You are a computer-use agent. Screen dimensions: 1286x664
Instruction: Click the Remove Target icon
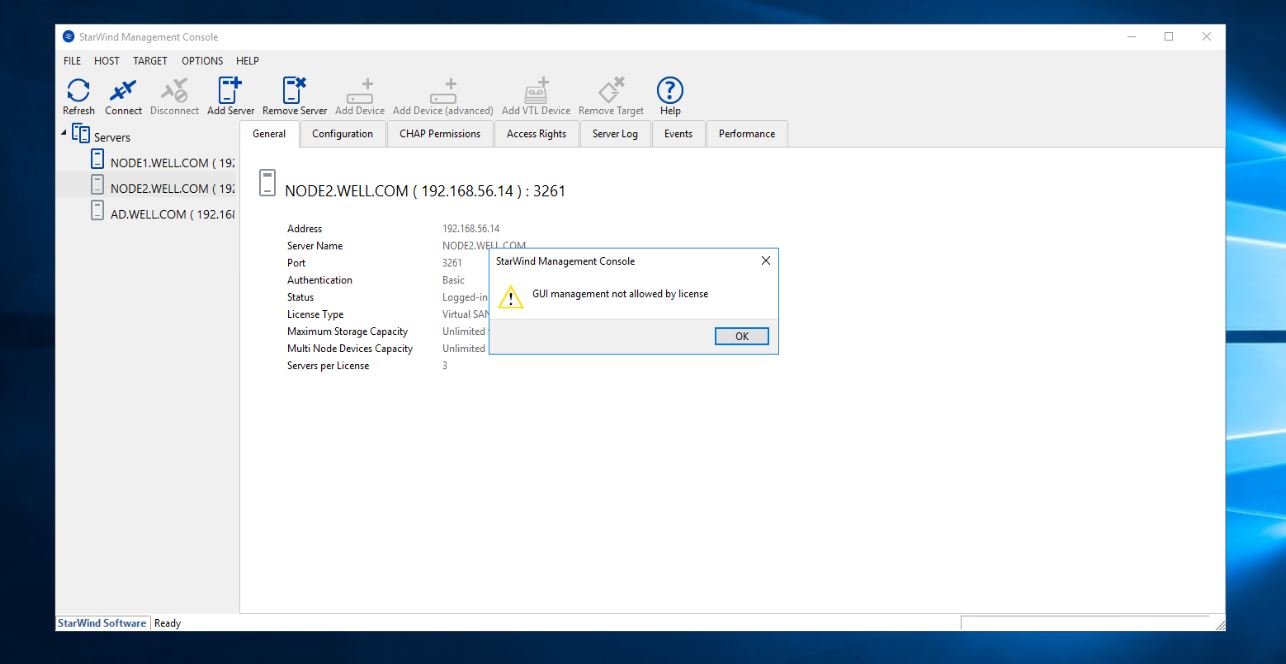(x=611, y=91)
